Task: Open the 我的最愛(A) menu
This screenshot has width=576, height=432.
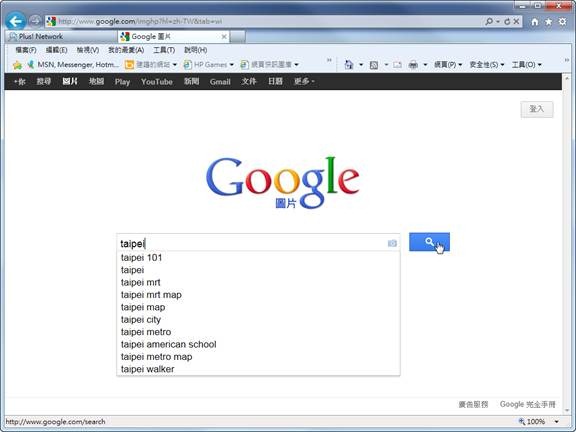Action: 126,50
